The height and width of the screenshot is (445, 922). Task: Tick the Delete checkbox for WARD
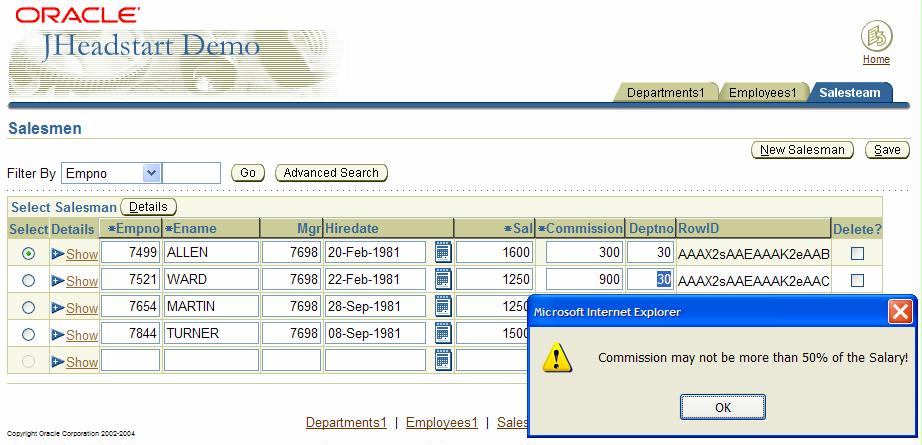[x=857, y=280]
